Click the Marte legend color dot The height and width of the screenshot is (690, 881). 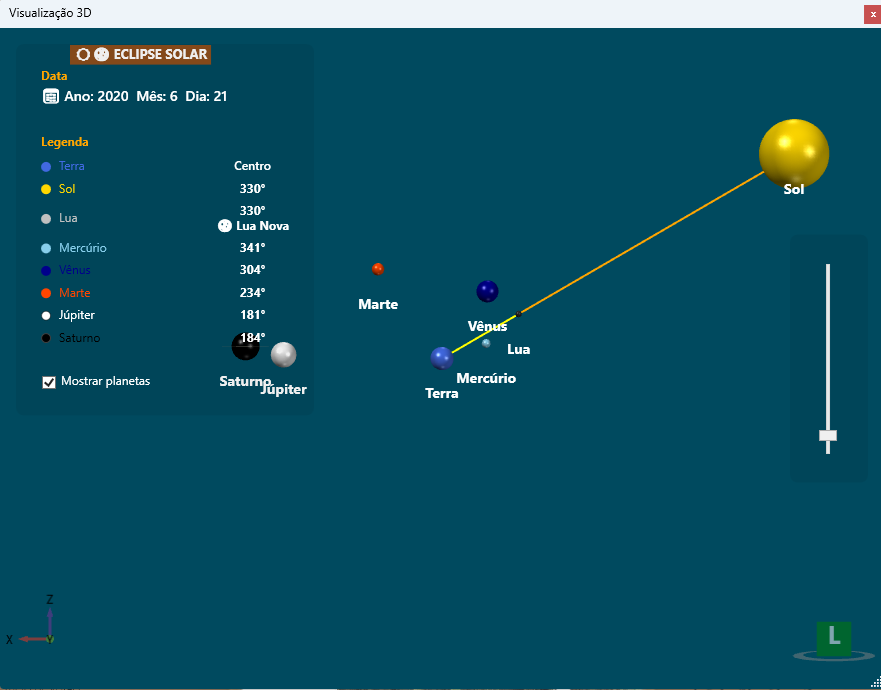click(46, 293)
